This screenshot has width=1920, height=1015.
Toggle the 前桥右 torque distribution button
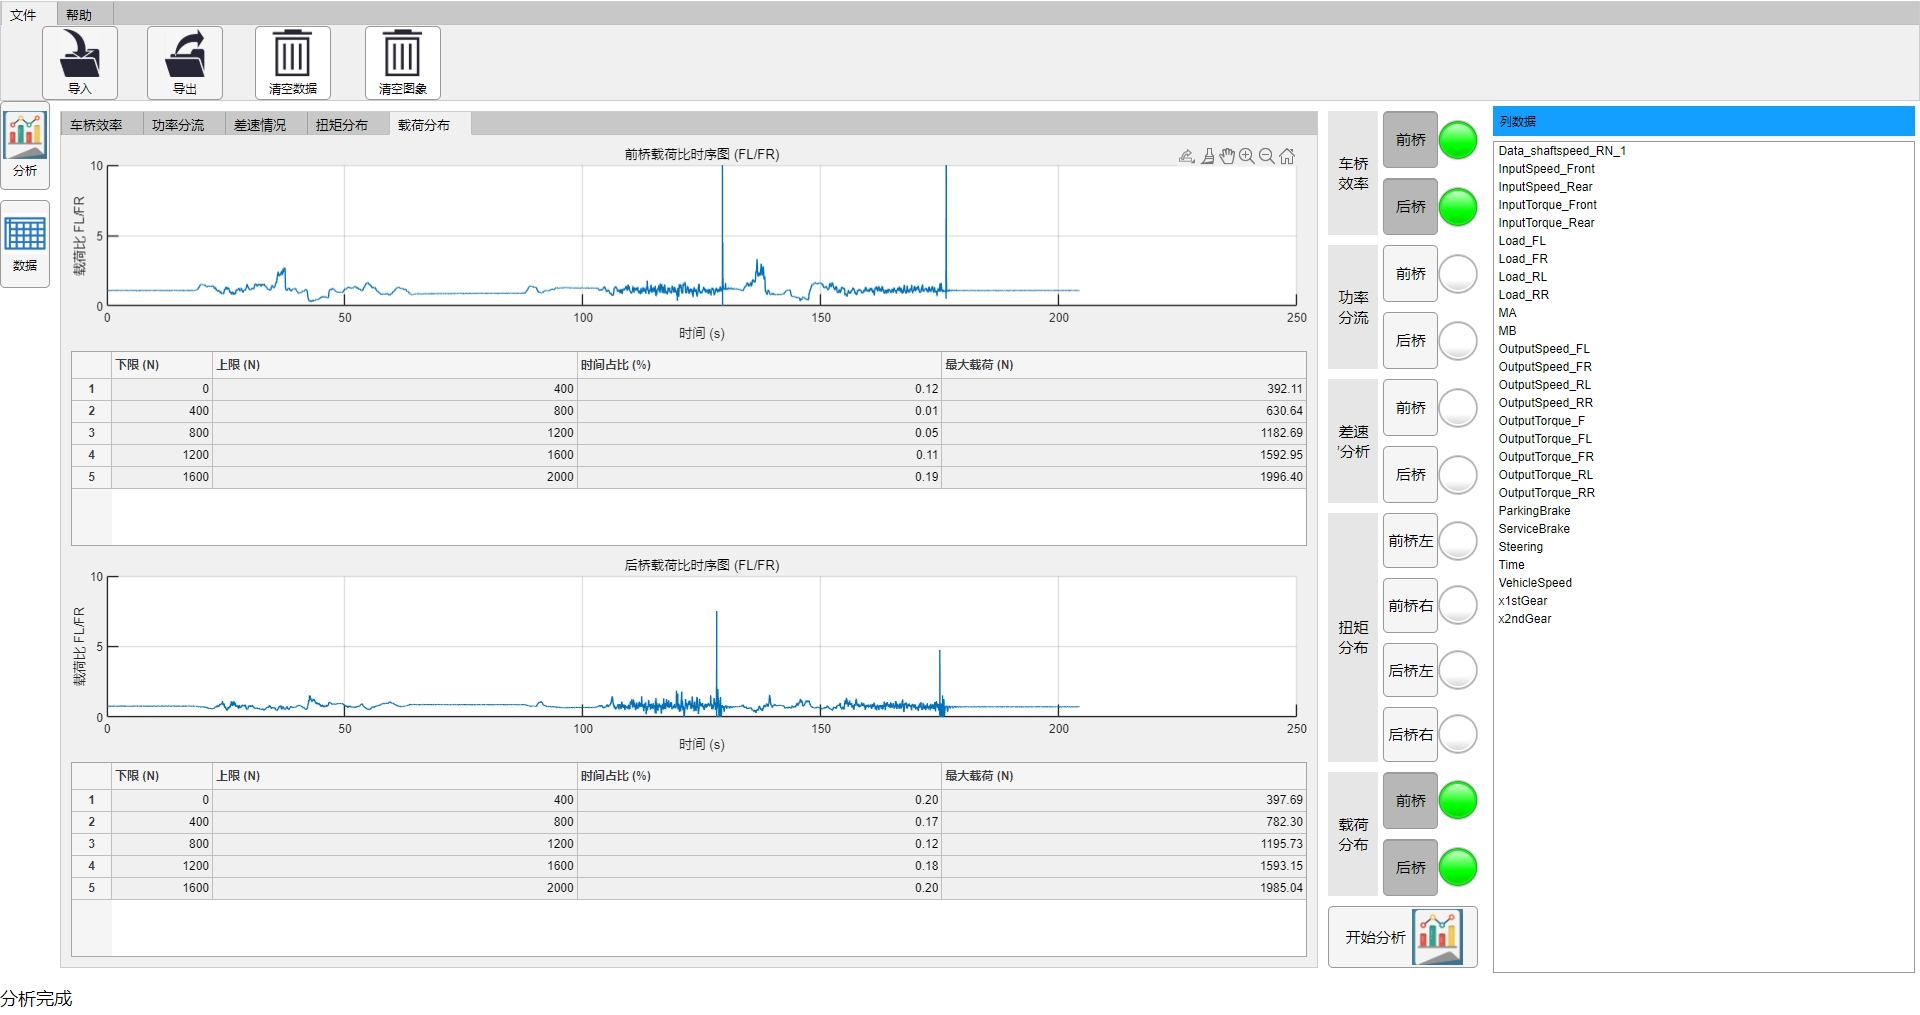1410,606
